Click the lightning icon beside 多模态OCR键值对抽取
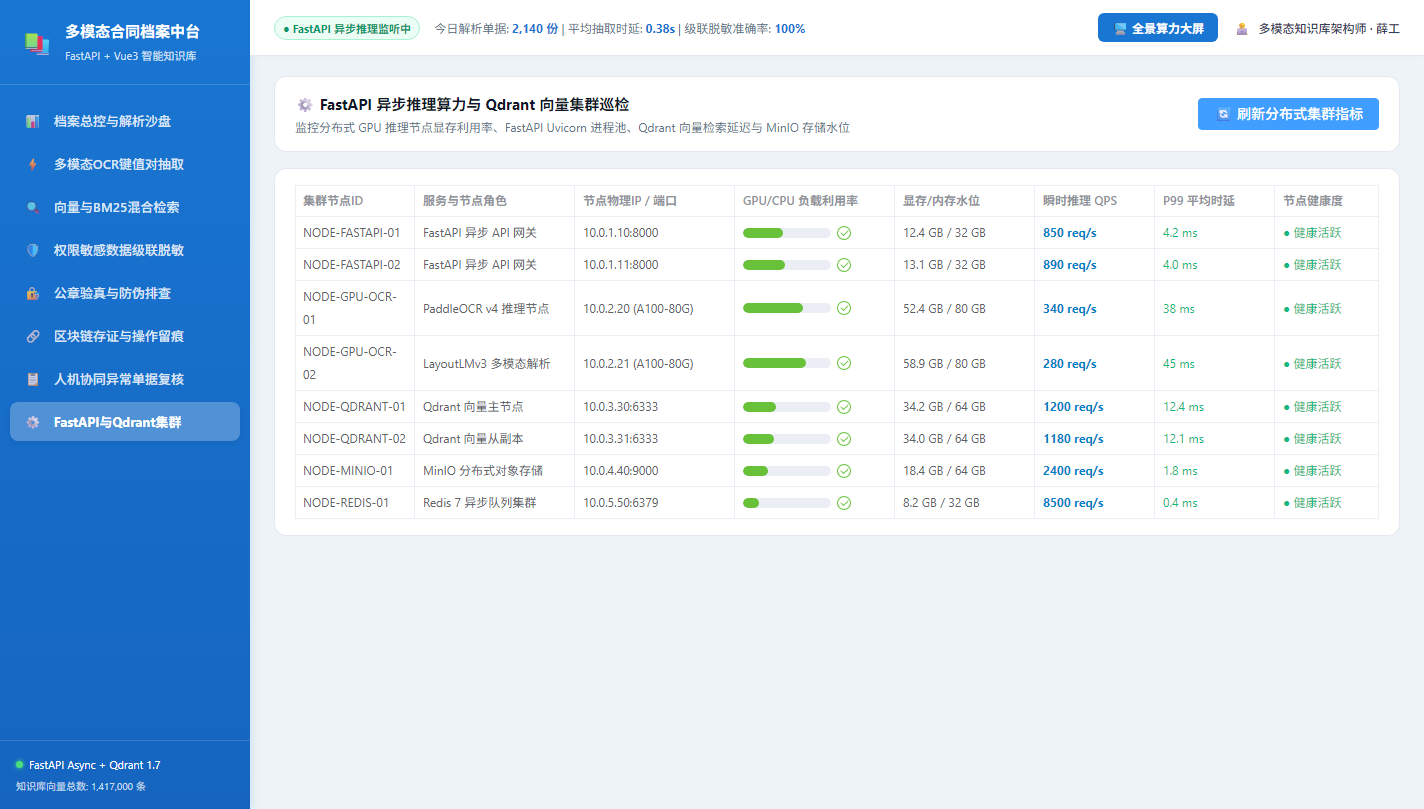This screenshot has width=1424, height=809. tap(33, 165)
